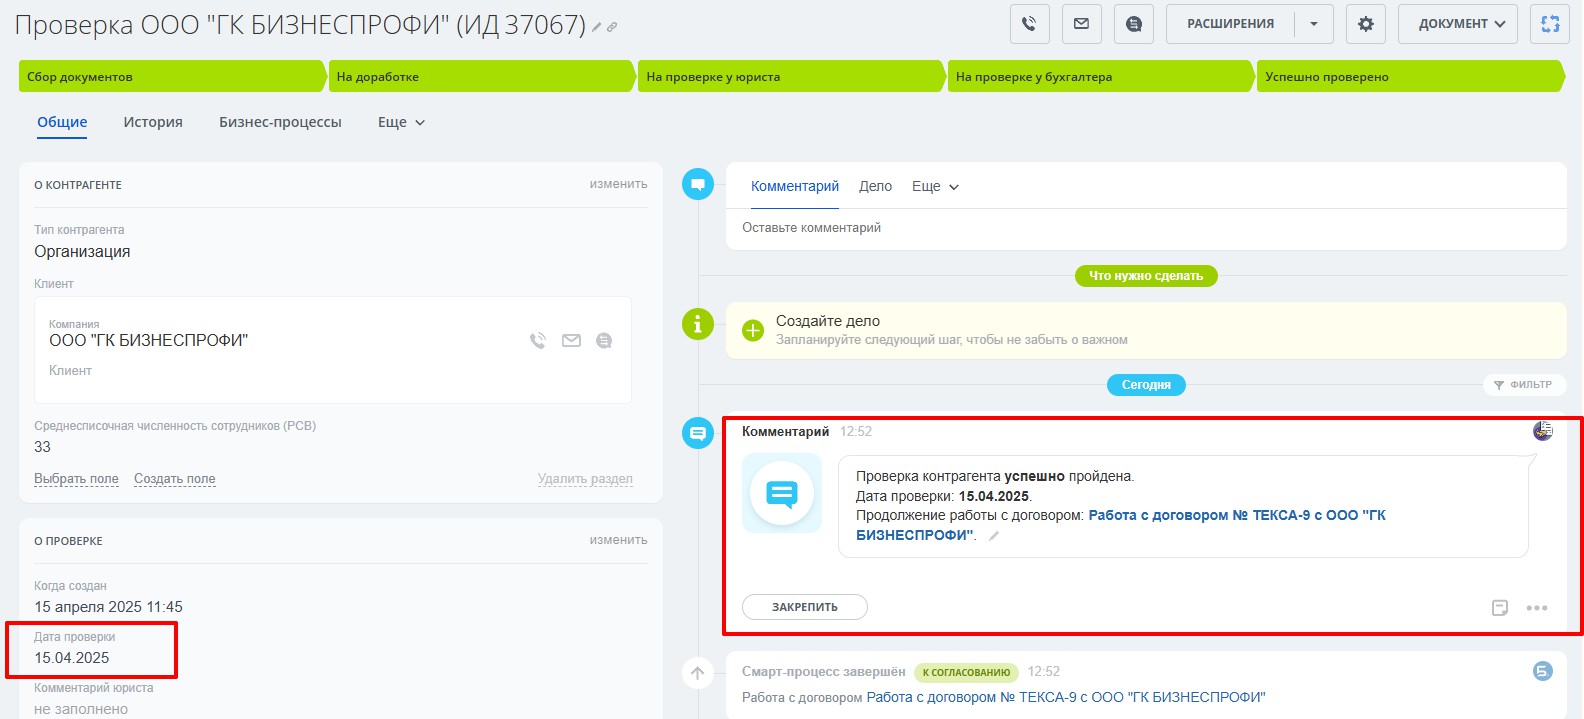Switch to the История tab

pyautogui.click(x=153, y=122)
